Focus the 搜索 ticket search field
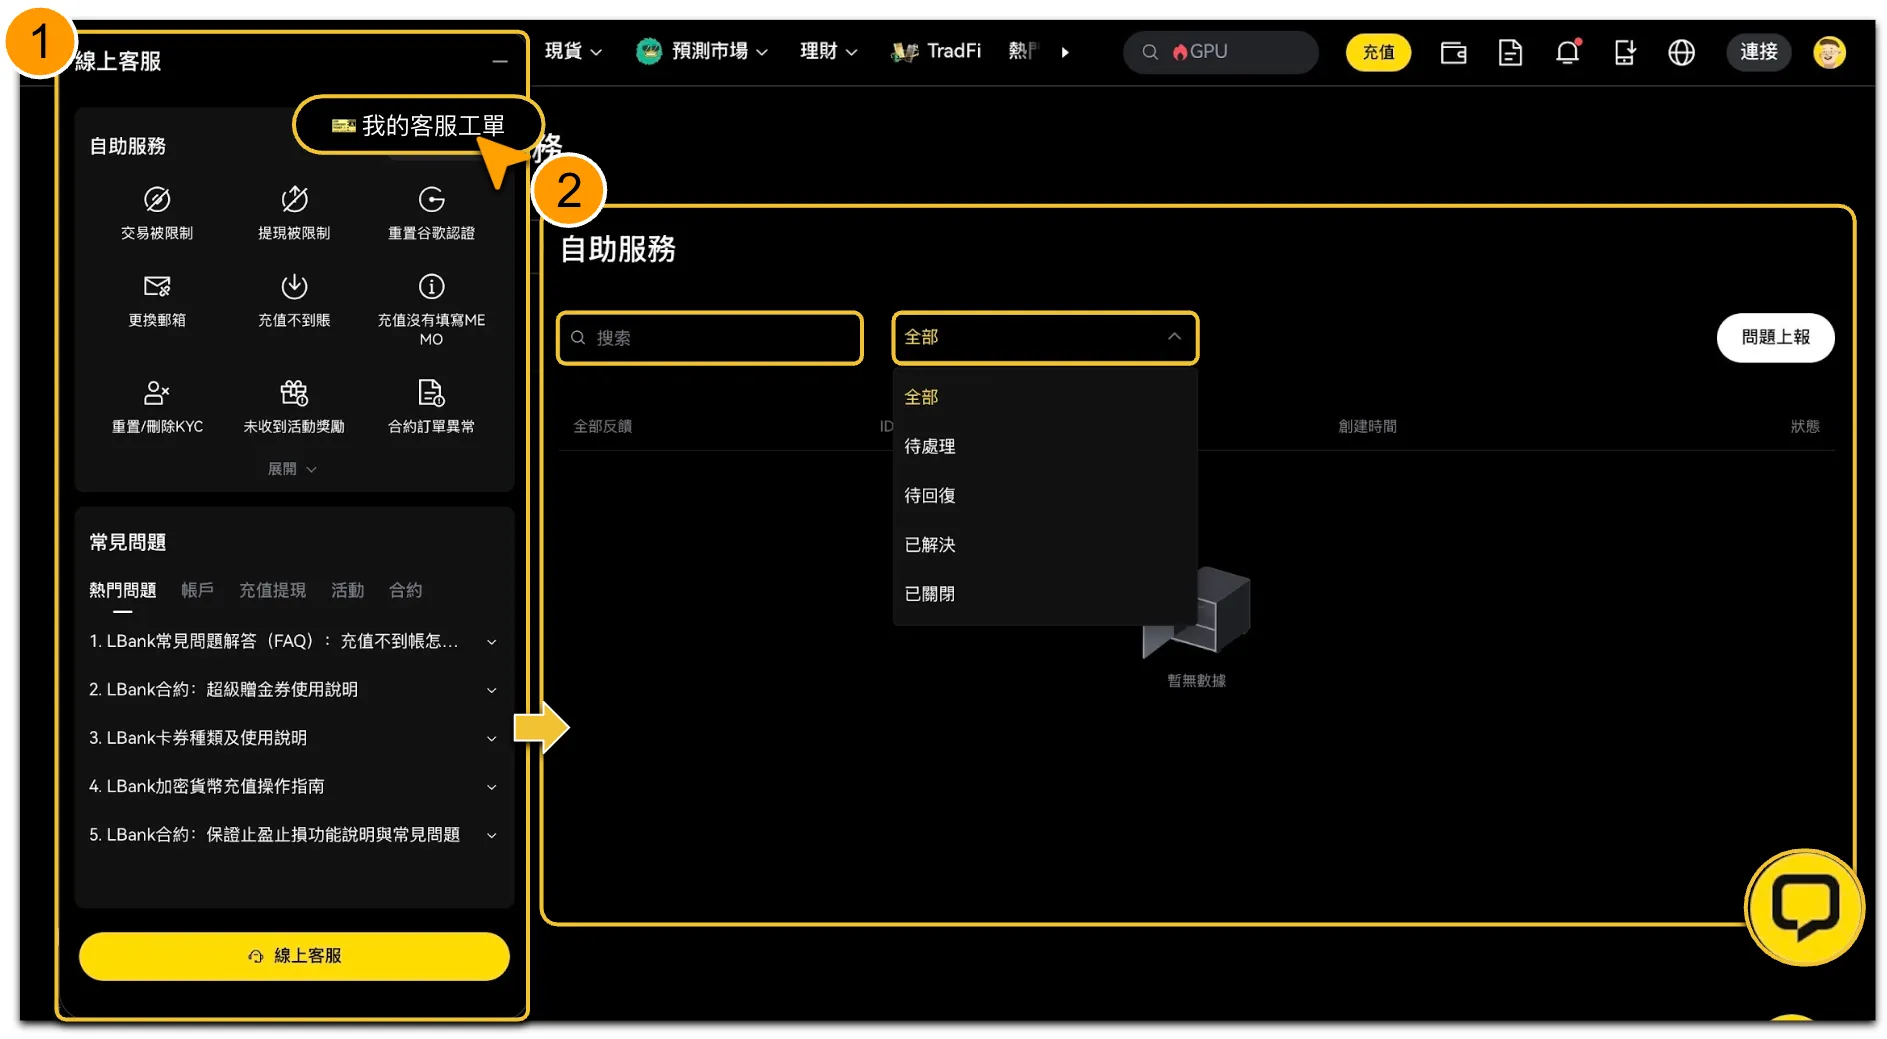Viewport: 1887px width, 1039px height. click(709, 338)
